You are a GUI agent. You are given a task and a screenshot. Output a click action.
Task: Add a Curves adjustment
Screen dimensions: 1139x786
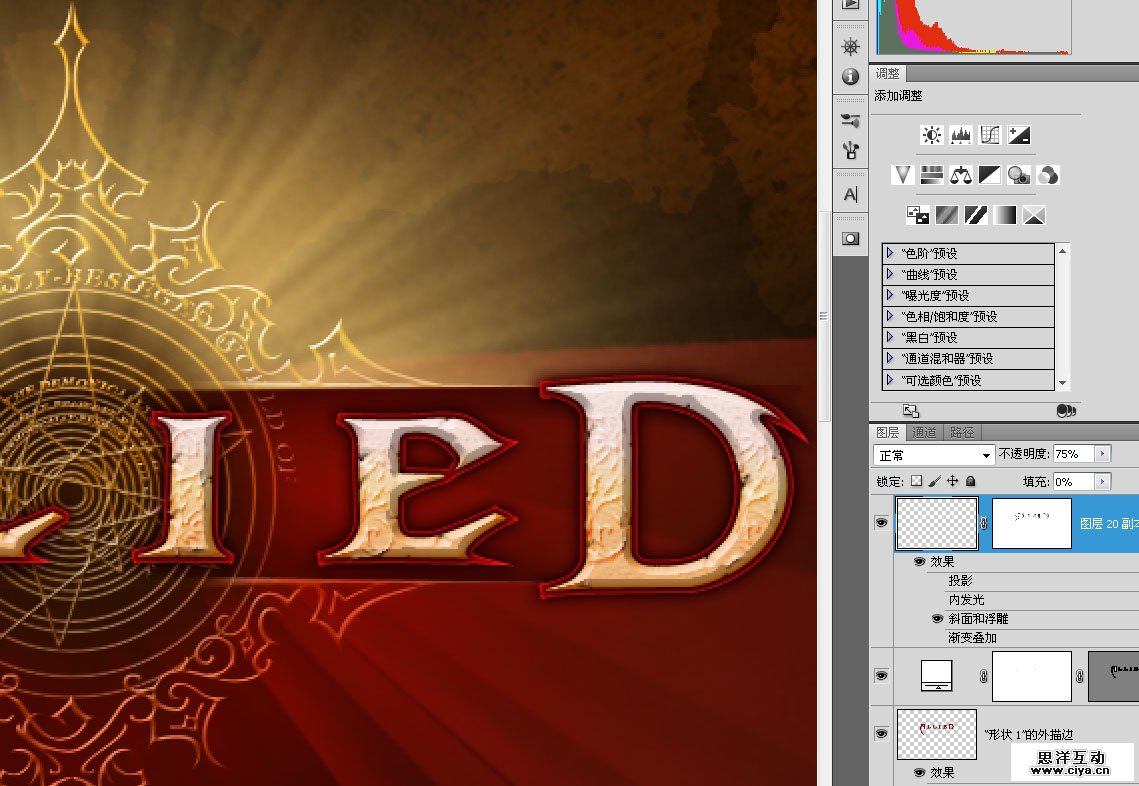point(990,135)
